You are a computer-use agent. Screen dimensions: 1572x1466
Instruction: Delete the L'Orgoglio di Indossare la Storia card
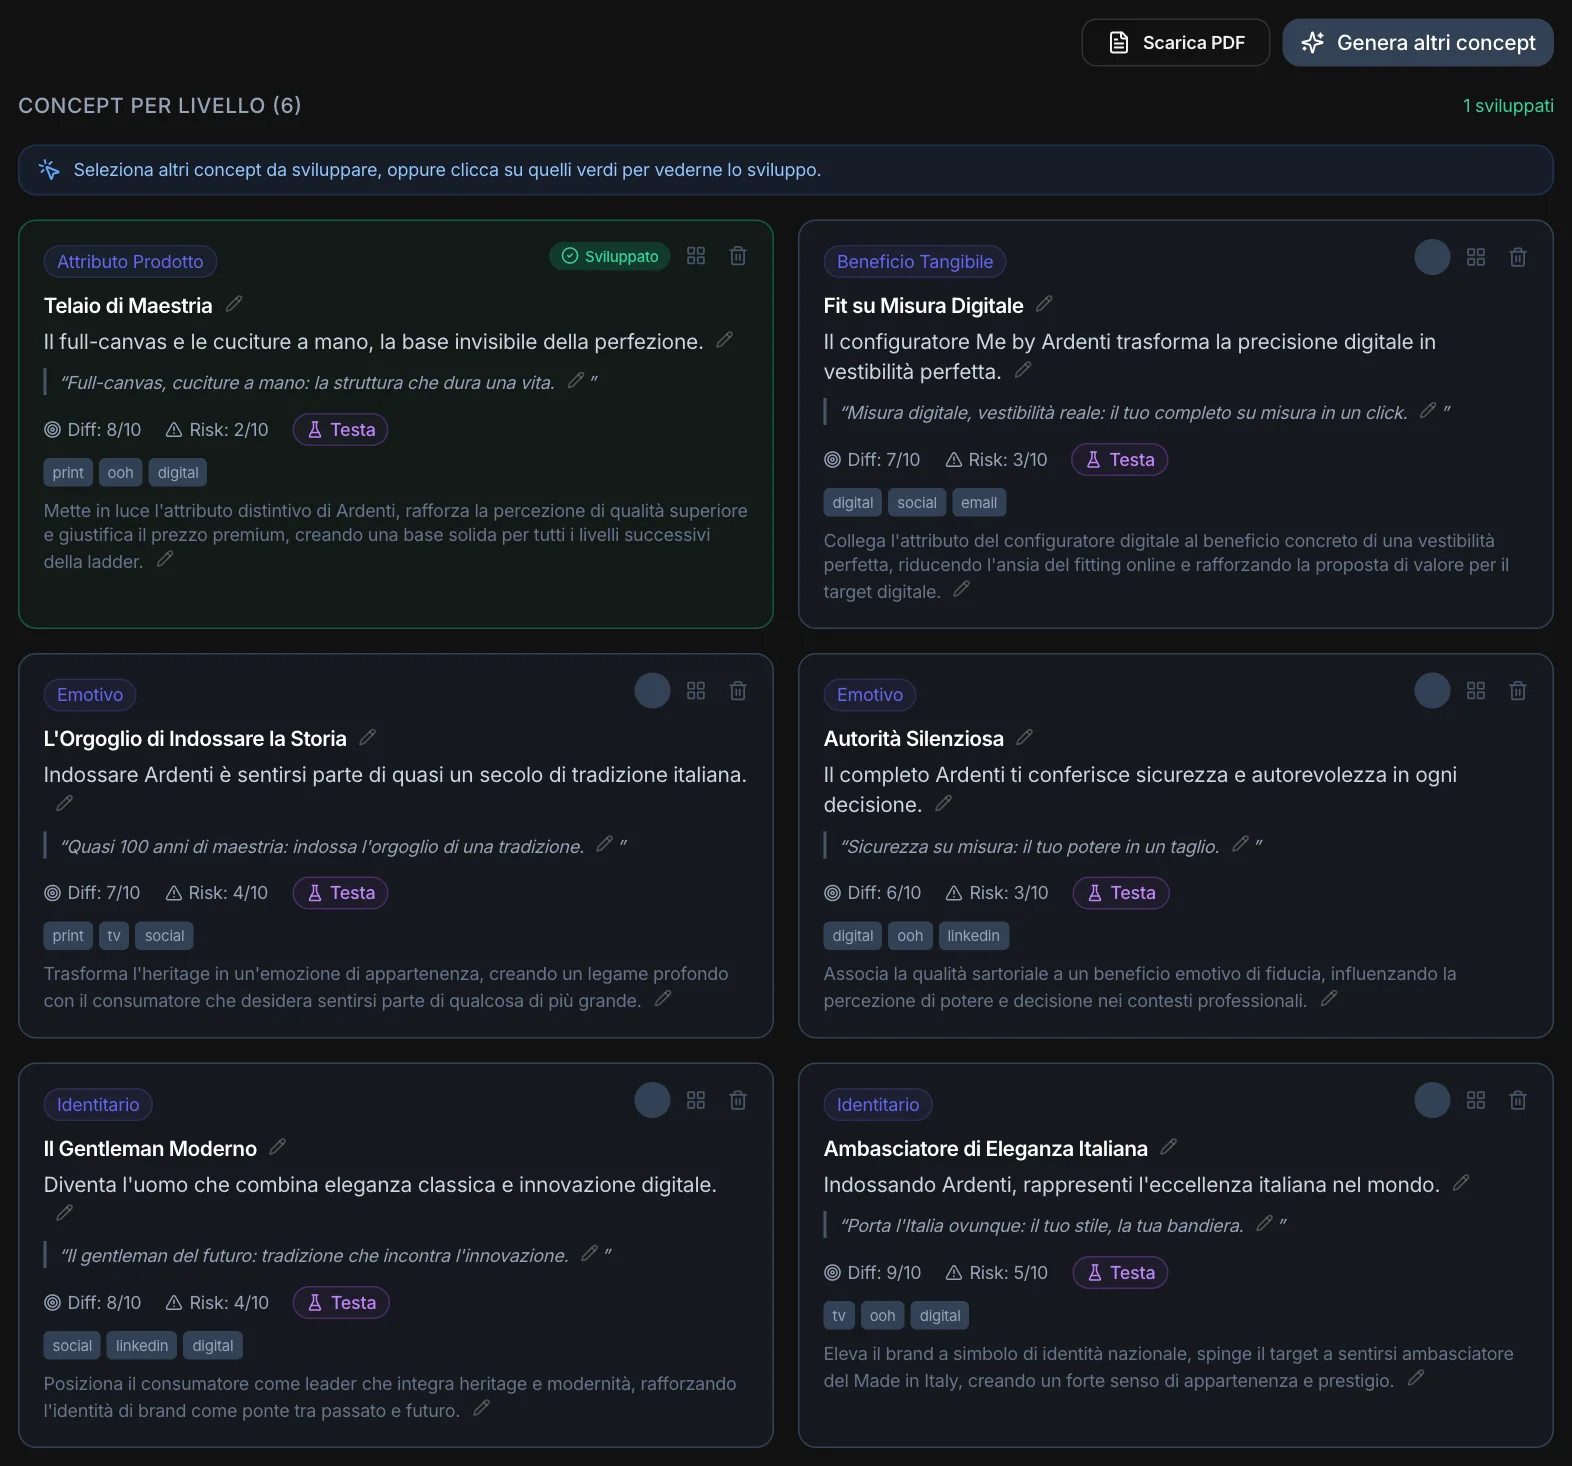(x=738, y=691)
